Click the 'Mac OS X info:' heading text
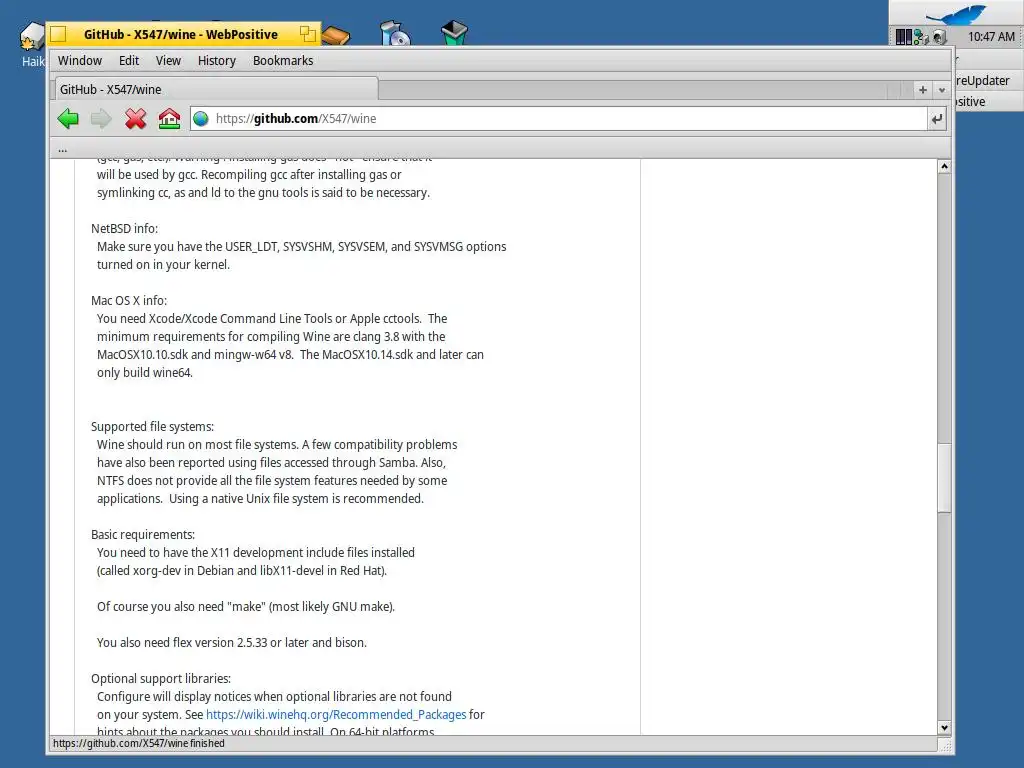Viewport: 1024px width, 768px height. point(129,300)
